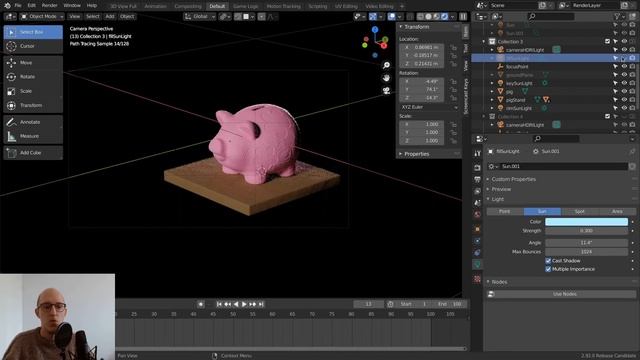Choose the Annotate tool
640x360 pixels.
[33, 122]
